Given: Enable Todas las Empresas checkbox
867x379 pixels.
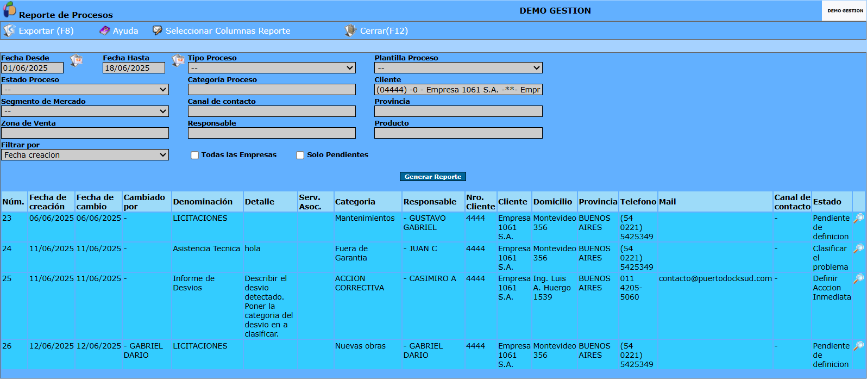Looking at the screenshot, I should point(195,155).
